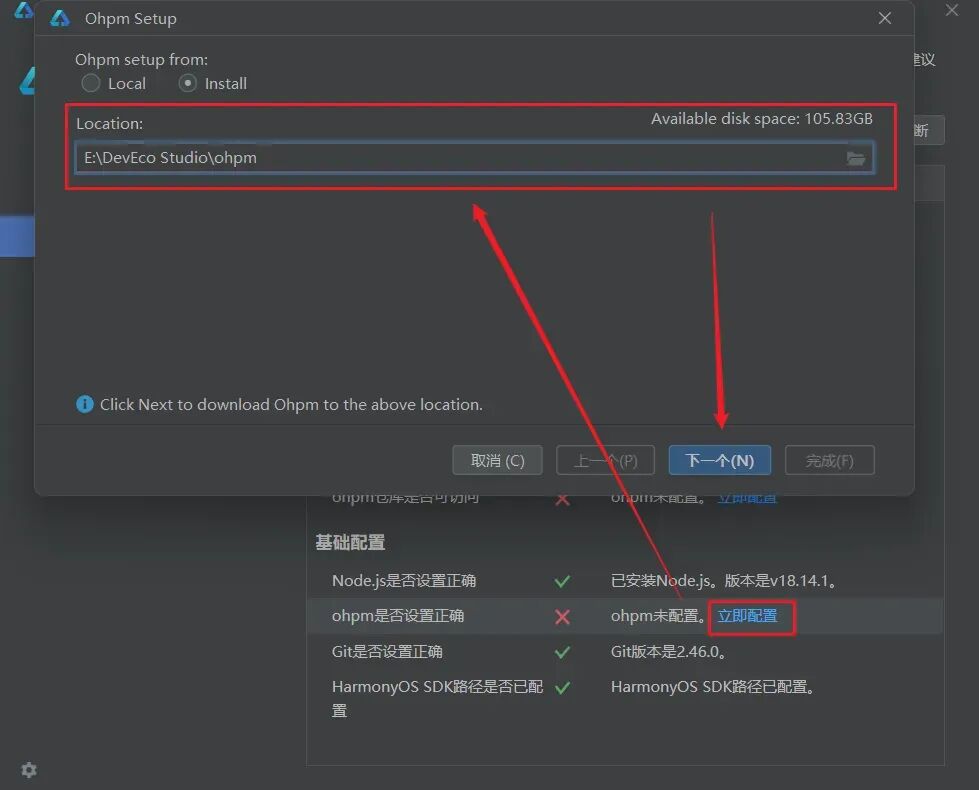
Task: Click green check for HarmonyOS SDK row
Action: pos(562,688)
